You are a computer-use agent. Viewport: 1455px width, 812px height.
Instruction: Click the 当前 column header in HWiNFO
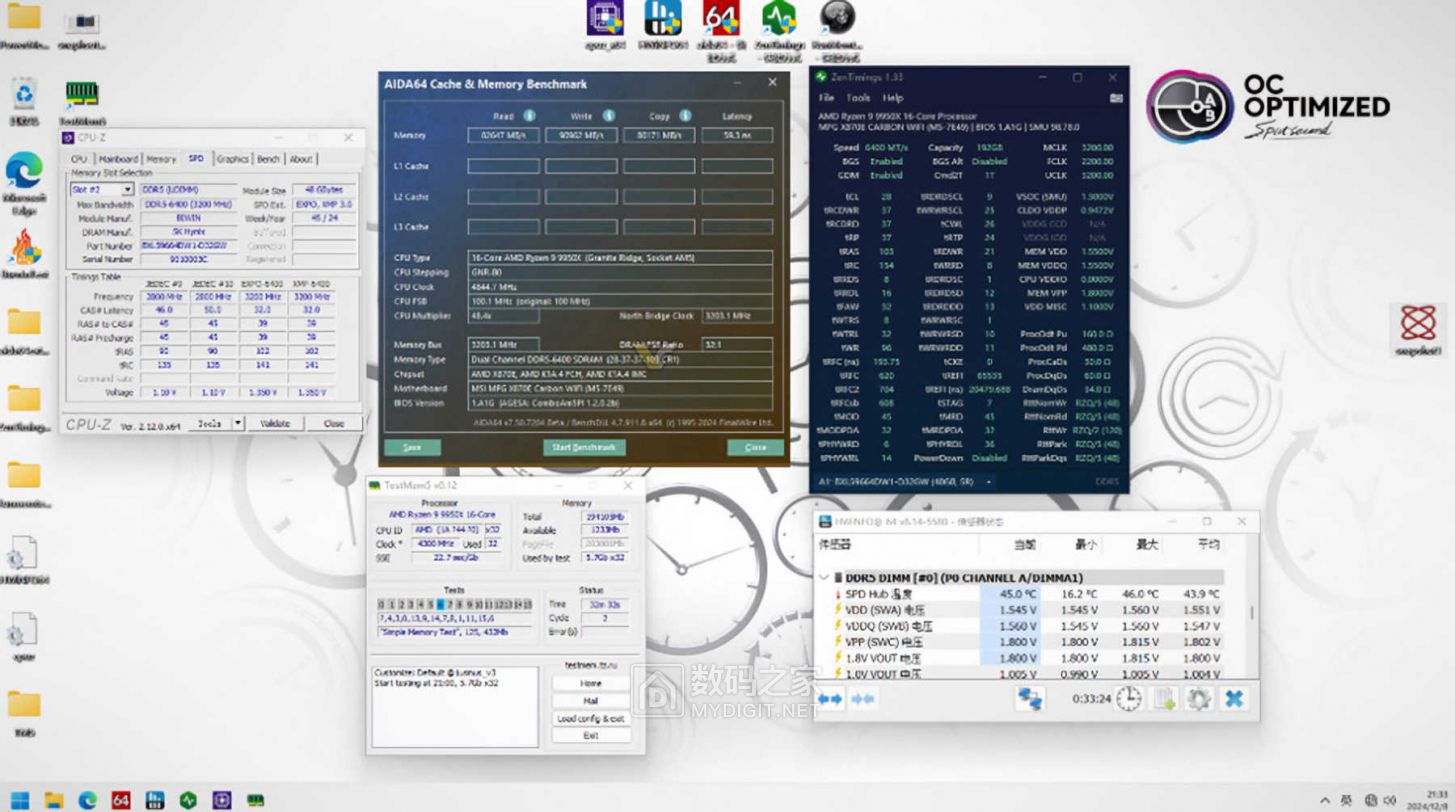1025,545
